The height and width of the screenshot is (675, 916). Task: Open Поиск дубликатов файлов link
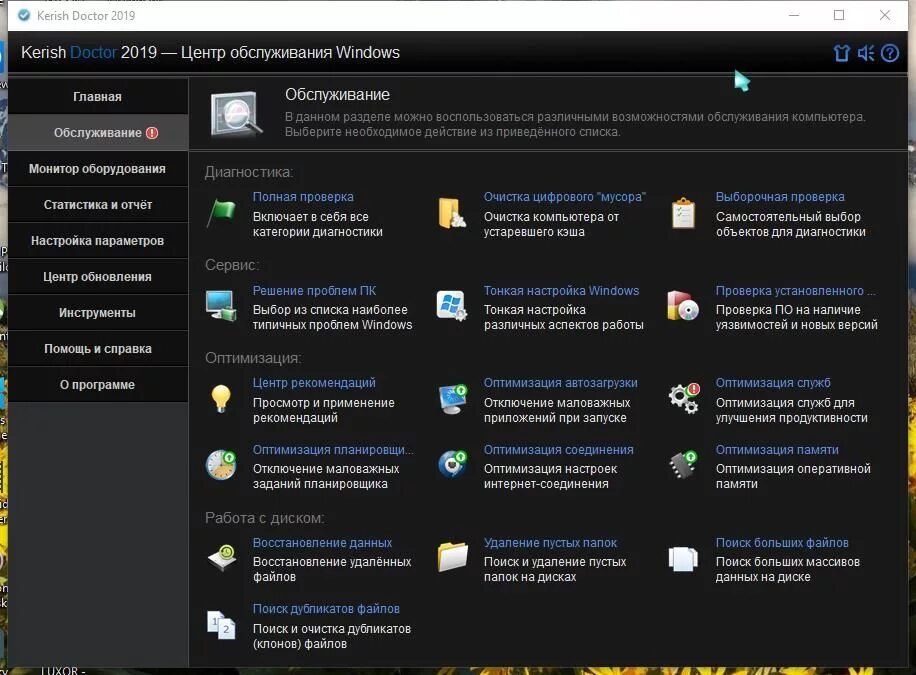coord(326,609)
